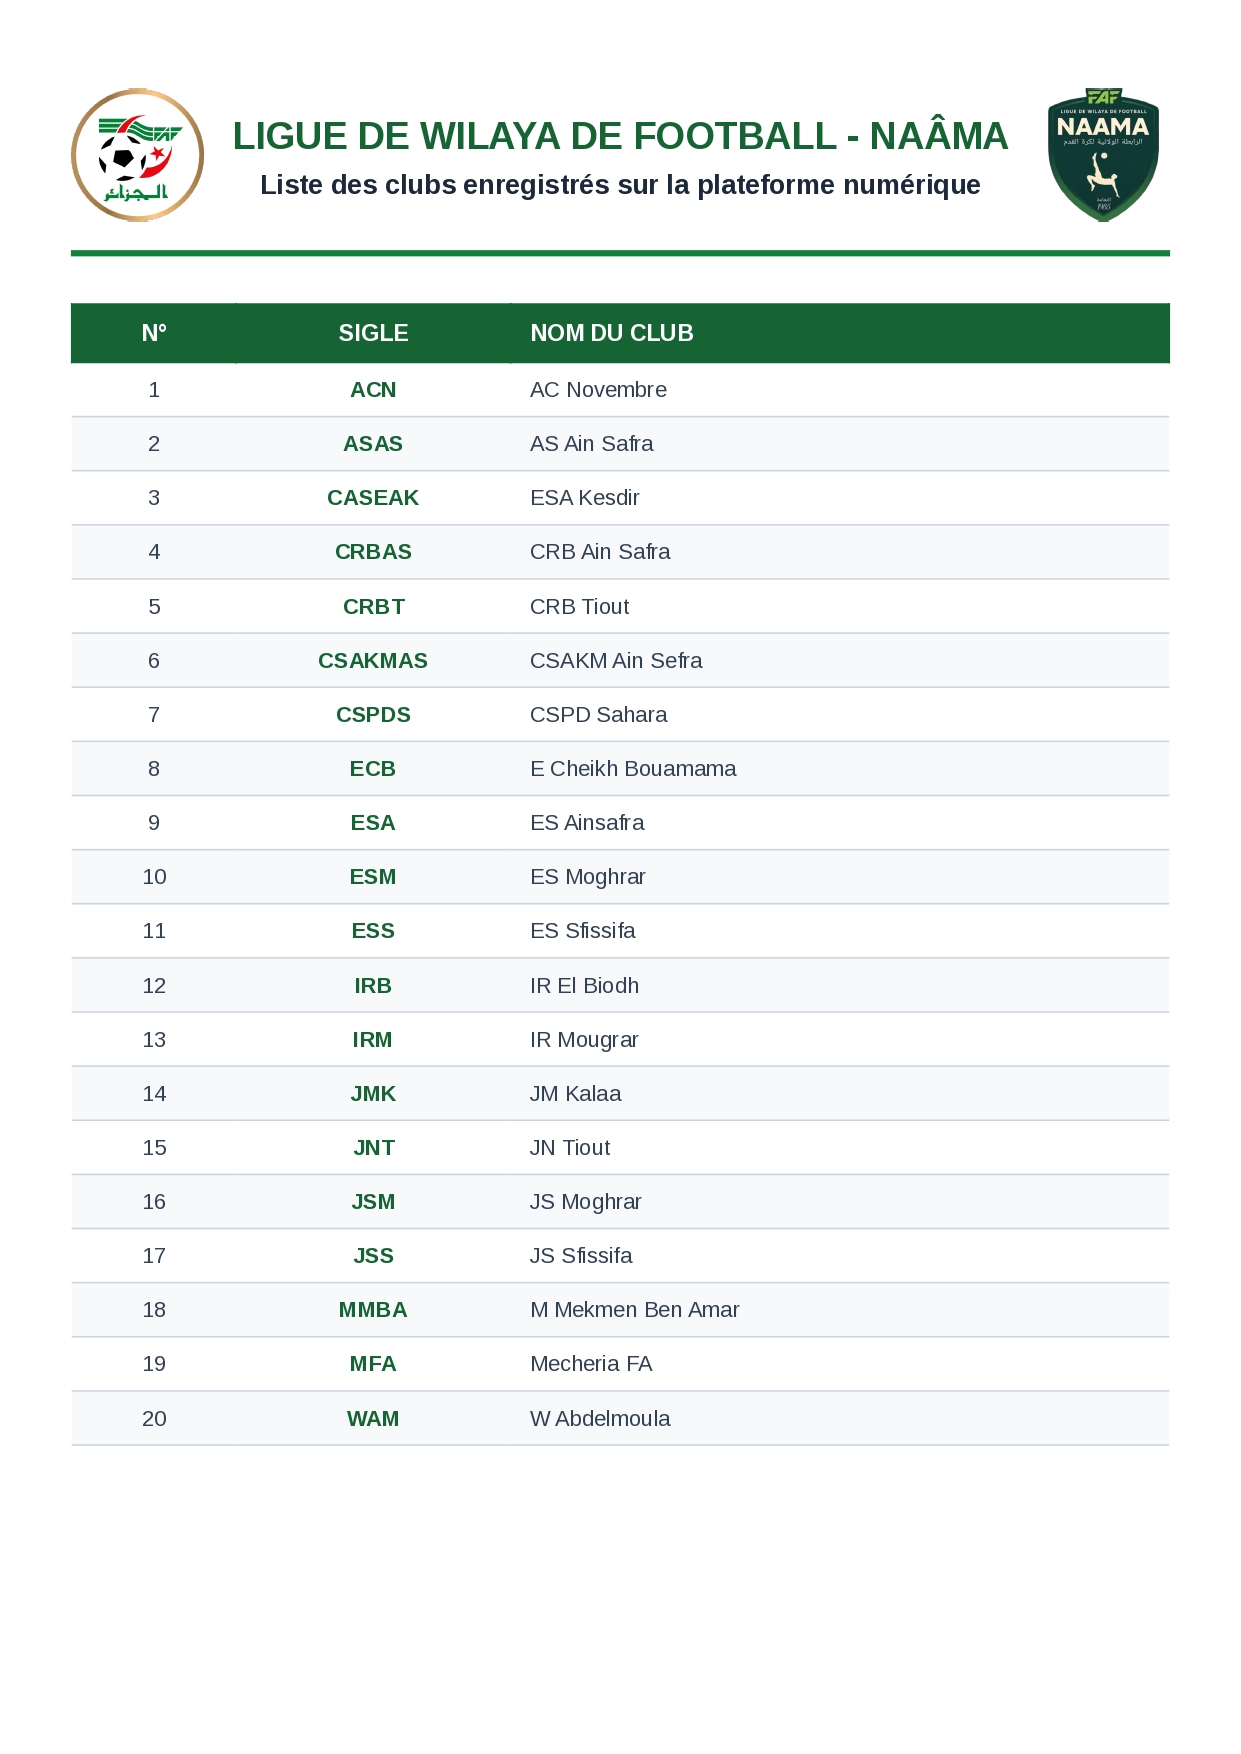This screenshot has height=1754, width=1241.
Task: Select the ESM sigle in row 10
Action: pos(373,877)
